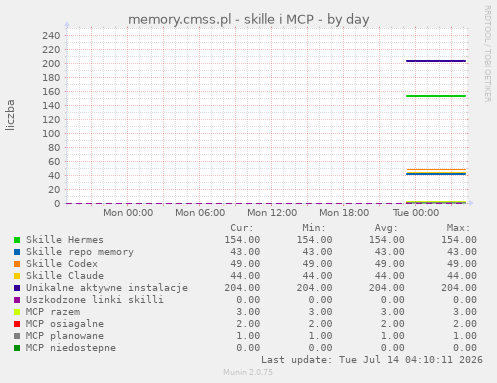
Task: Click the 'liczba' y-axis title
Action: (10, 115)
